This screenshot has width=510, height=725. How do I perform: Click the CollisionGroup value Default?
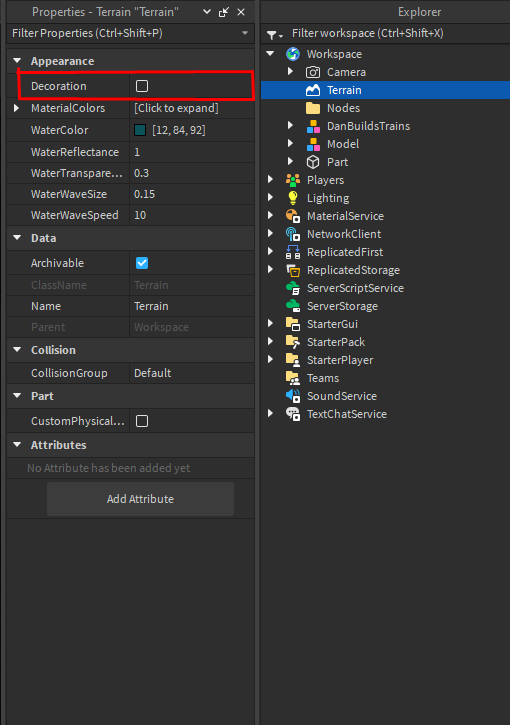point(192,373)
